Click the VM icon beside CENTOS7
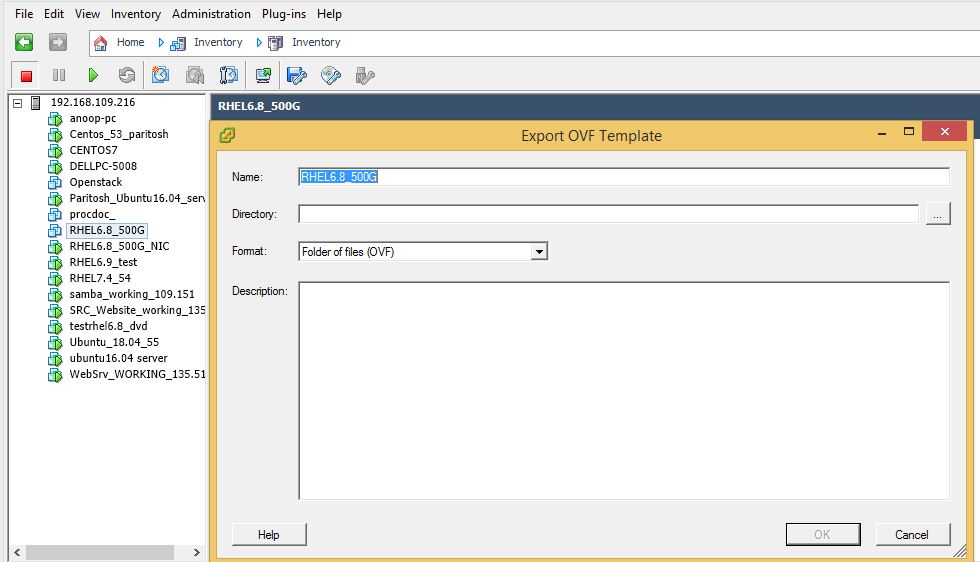The width and height of the screenshot is (980, 562). 55,151
